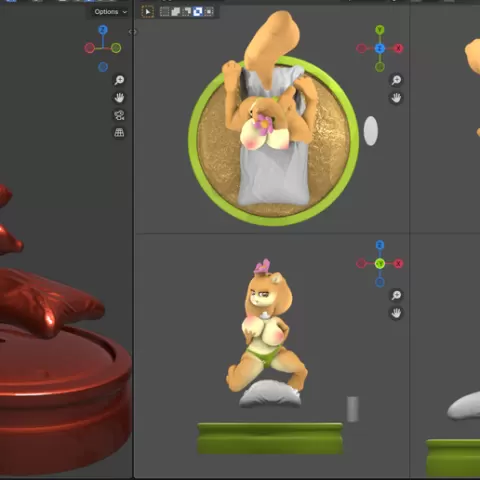The width and height of the screenshot is (480, 480).
Task: Choose the 'intersect selection' mode icon
Action: click(209, 12)
